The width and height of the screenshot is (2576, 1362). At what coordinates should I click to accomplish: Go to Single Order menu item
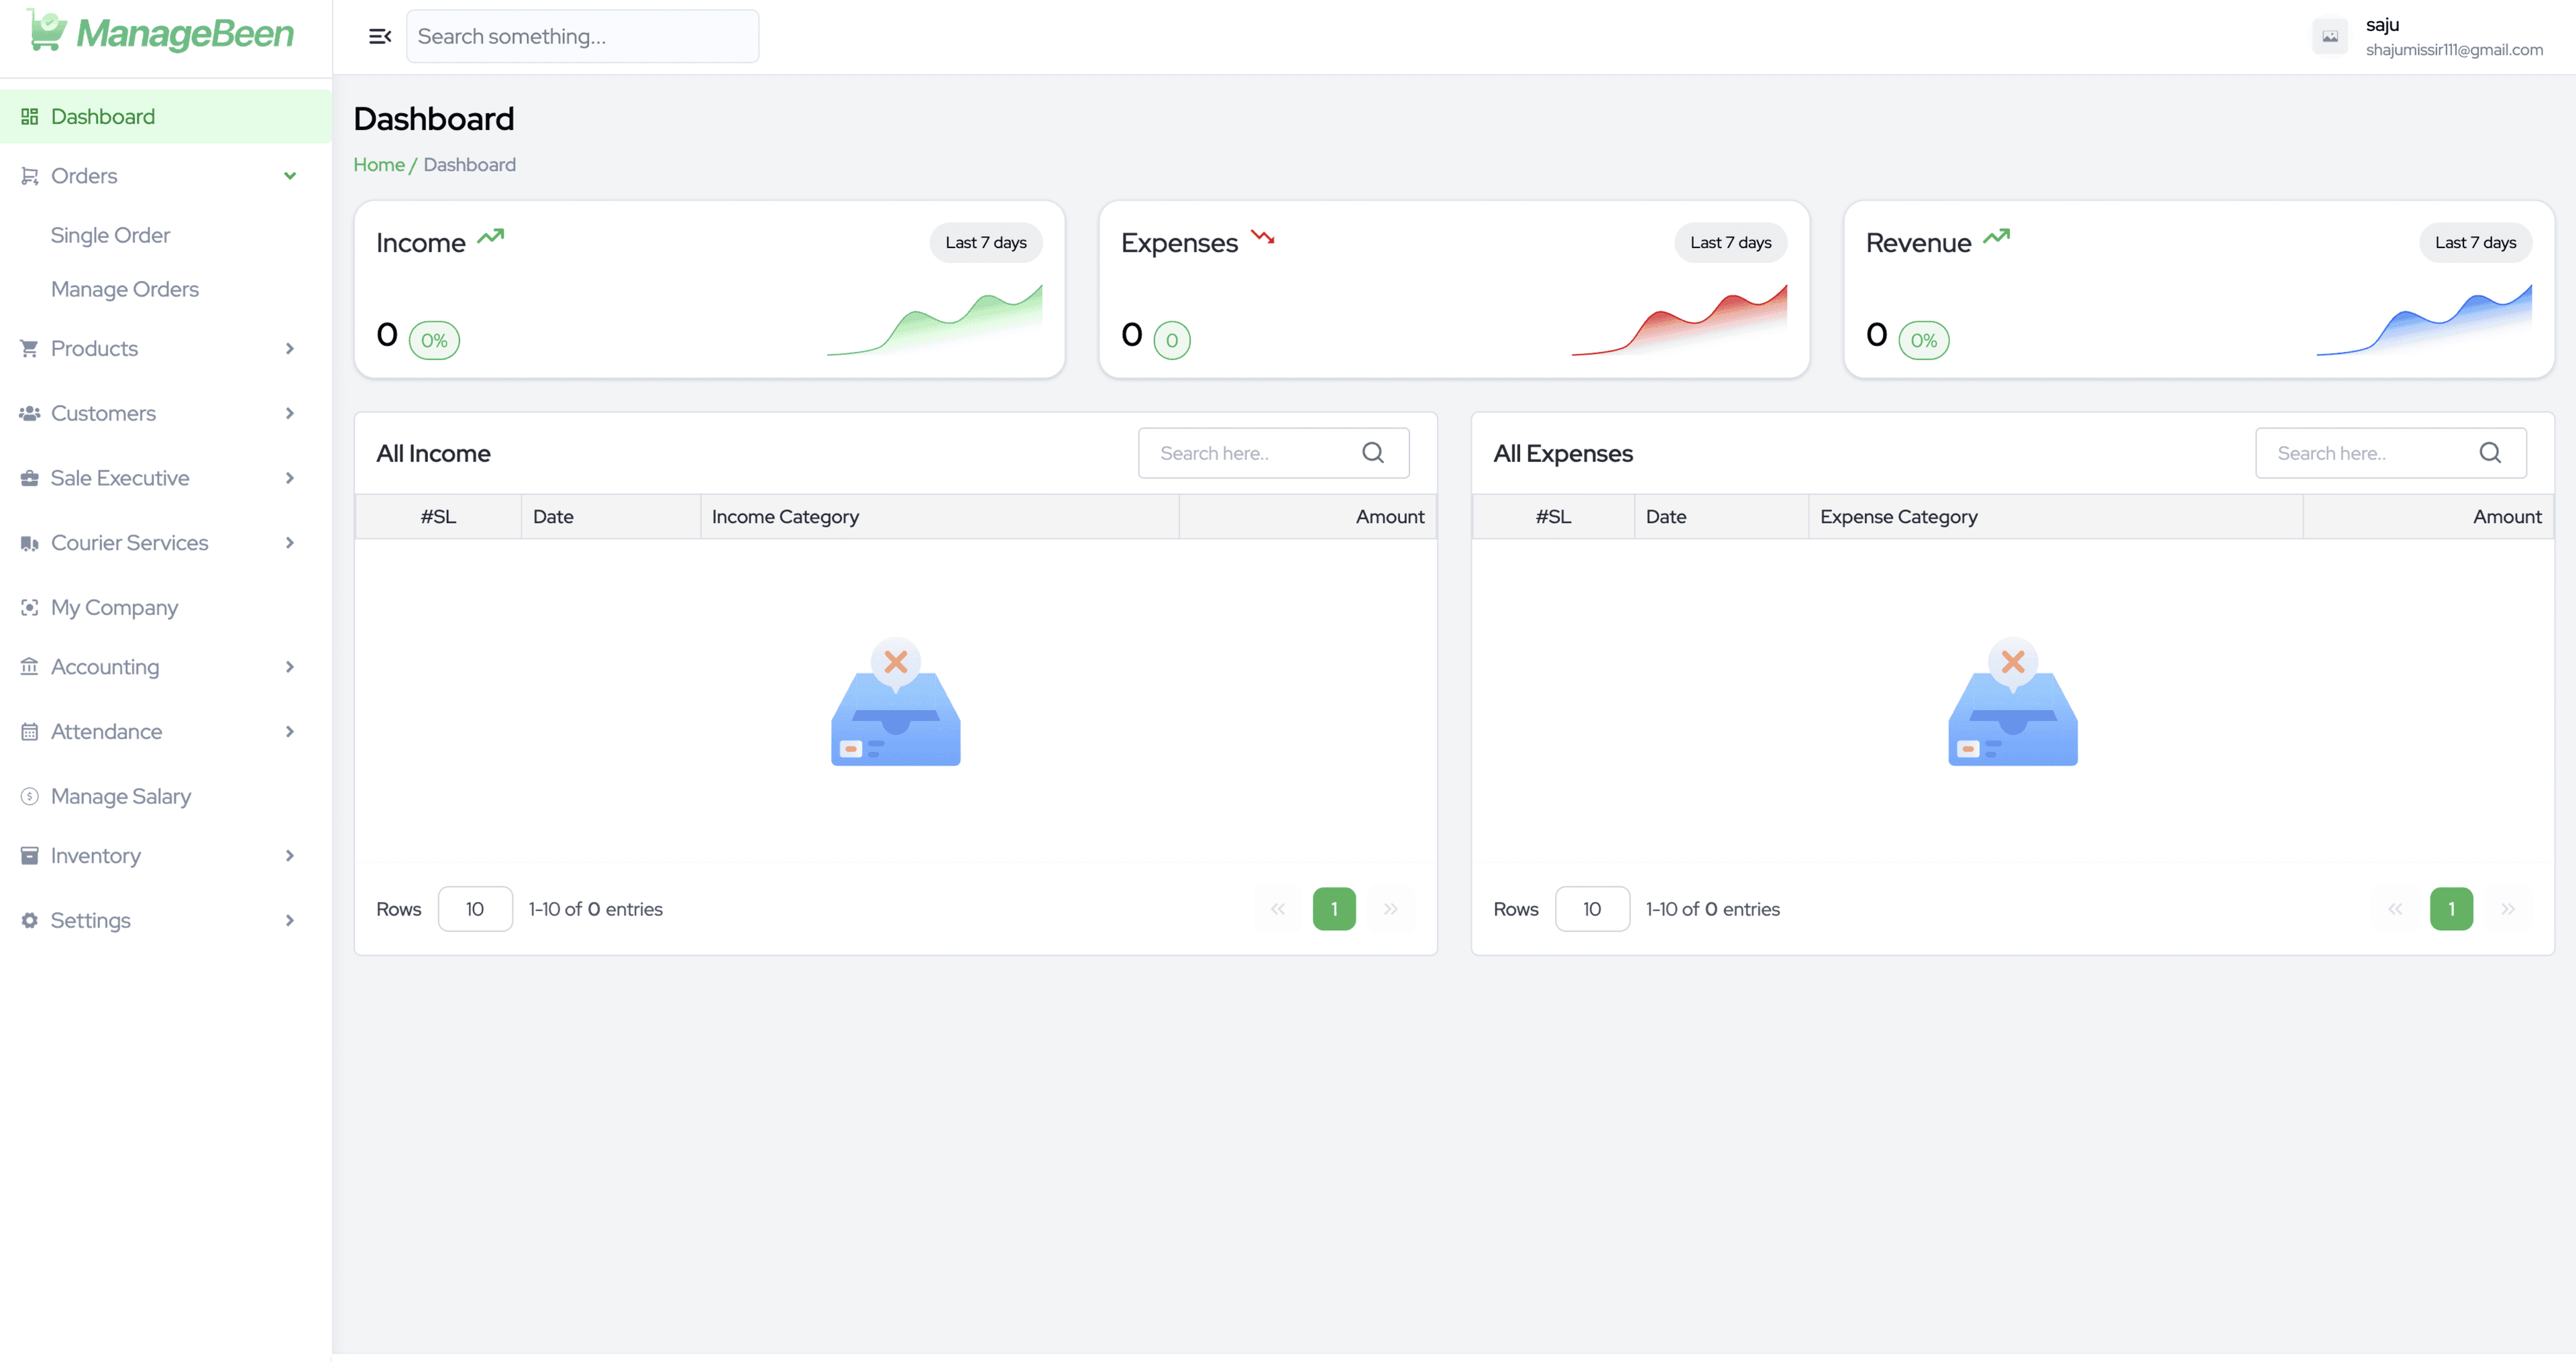click(110, 234)
